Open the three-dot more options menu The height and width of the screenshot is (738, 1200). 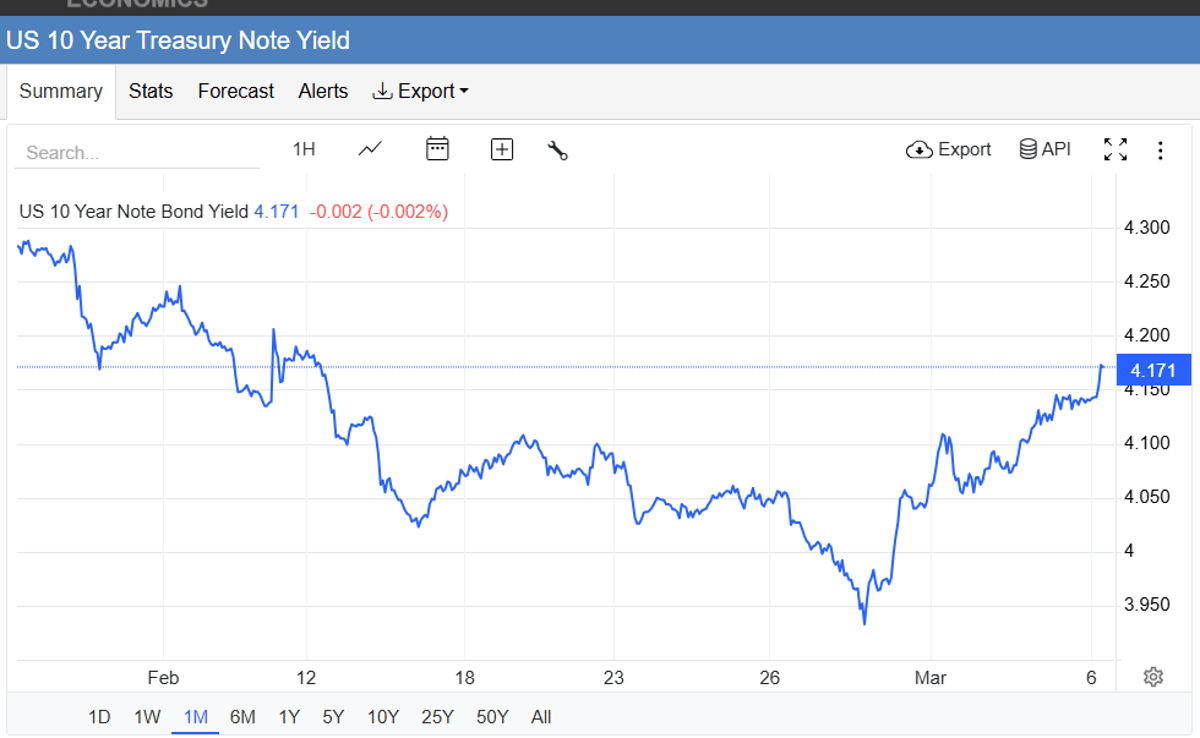coord(1160,150)
